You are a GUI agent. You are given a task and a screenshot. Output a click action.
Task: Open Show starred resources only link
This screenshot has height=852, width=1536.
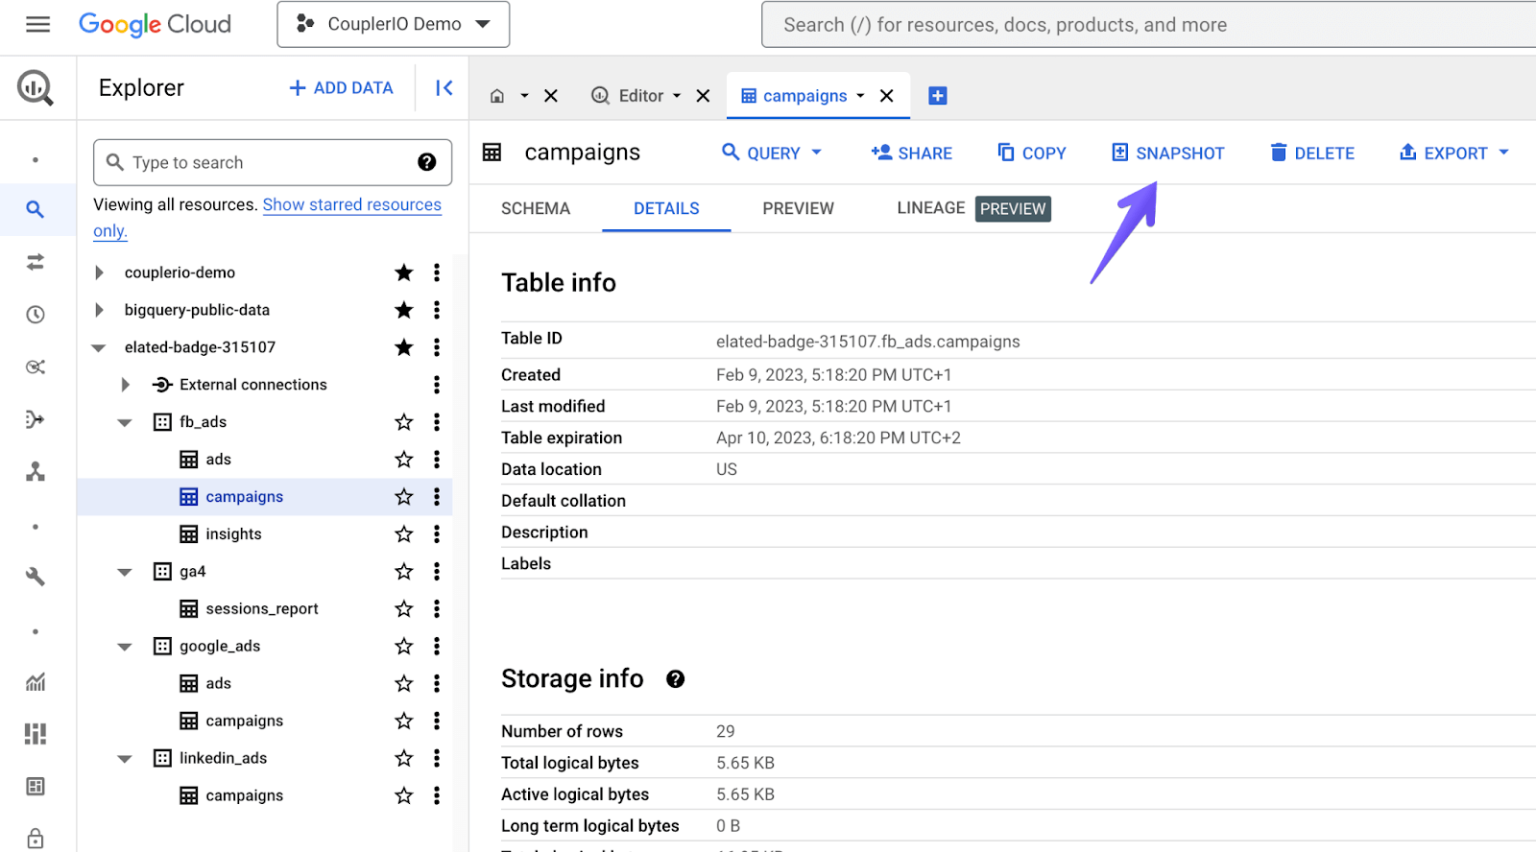pos(352,204)
